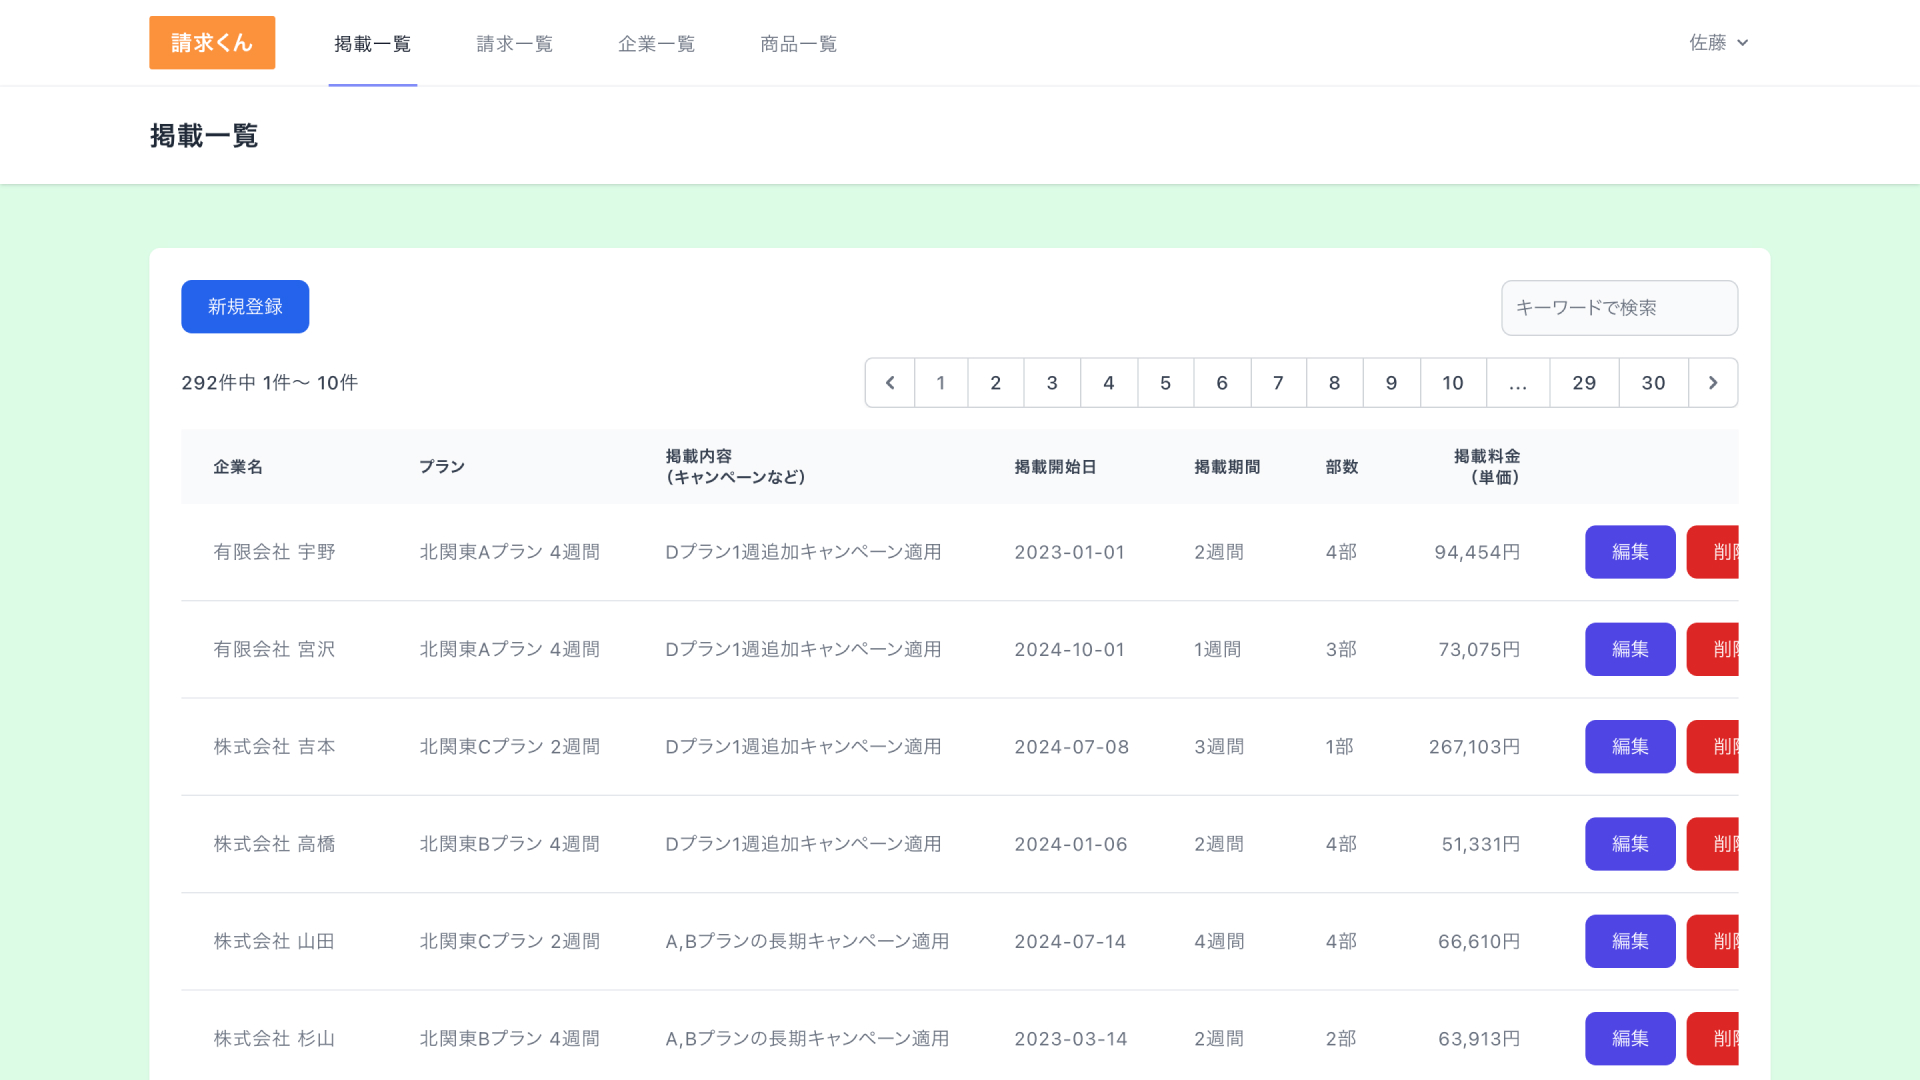Go to next page chevron
This screenshot has height=1080, width=1920.
click(1713, 383)
